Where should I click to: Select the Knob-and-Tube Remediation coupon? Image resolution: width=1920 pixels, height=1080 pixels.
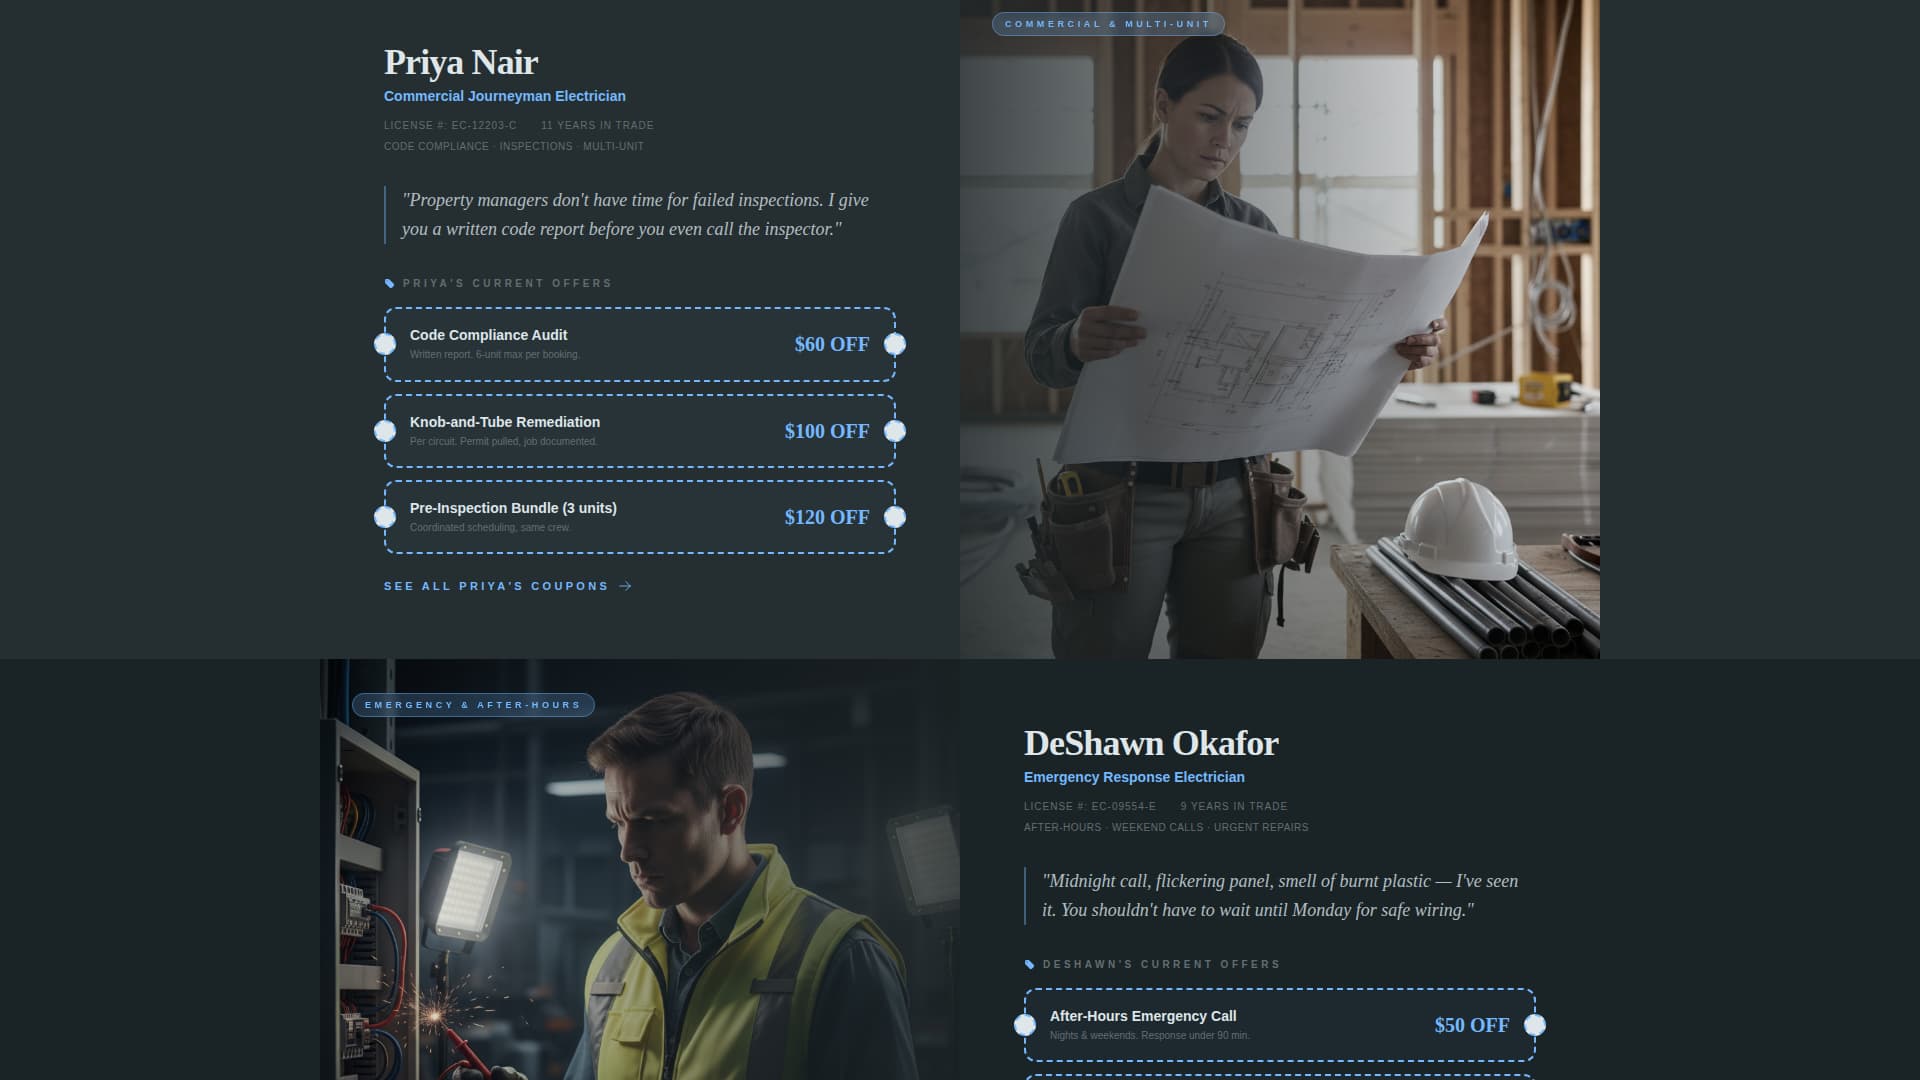[x=640, y=431]
